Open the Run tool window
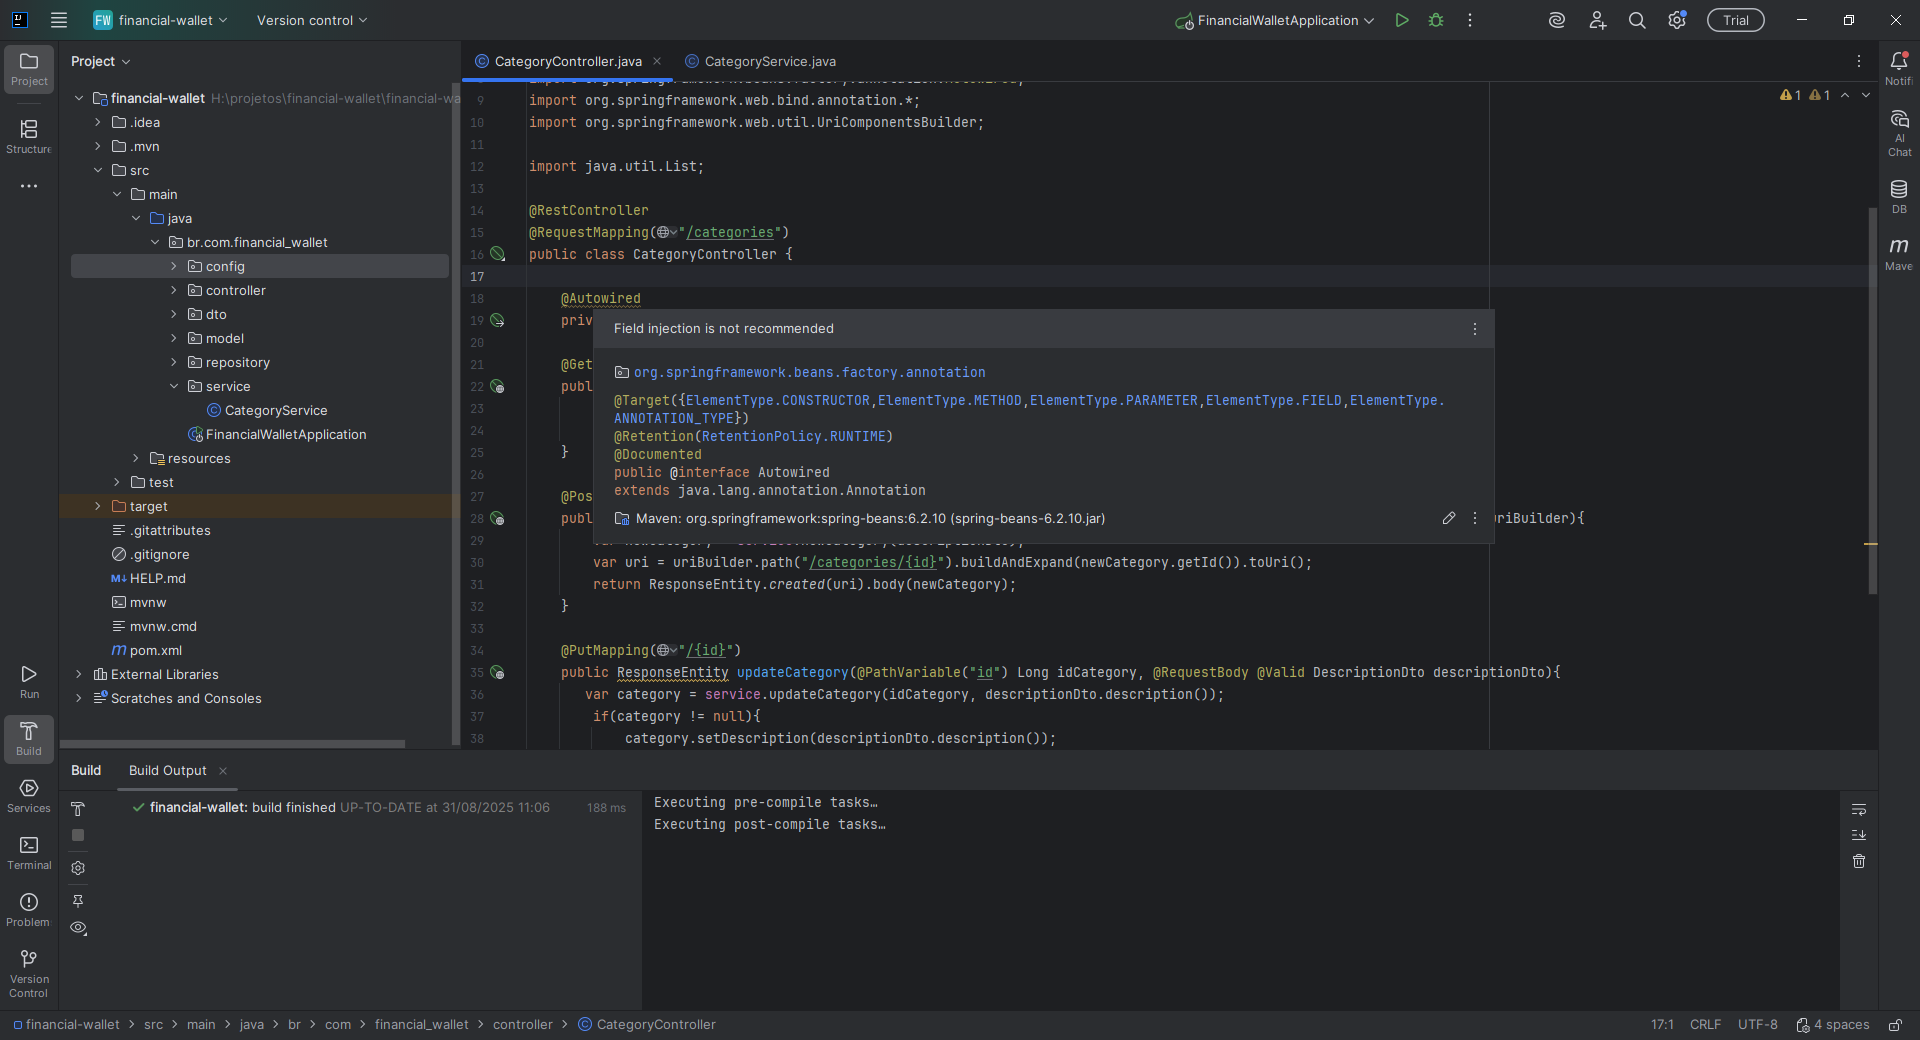 coord(29,682)
